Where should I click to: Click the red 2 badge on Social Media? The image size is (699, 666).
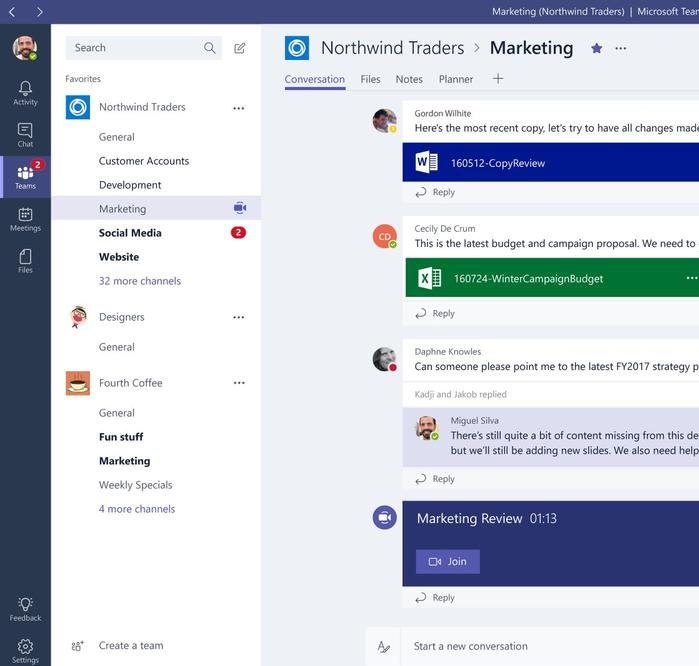pos(238,232)
